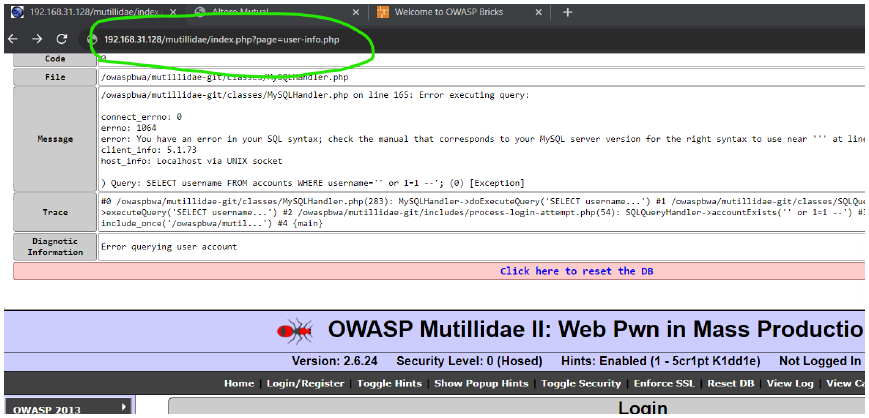Viewport: 869px width, 418px height.
Task: Click the address bar URL
Action: (x=222, y=39)
